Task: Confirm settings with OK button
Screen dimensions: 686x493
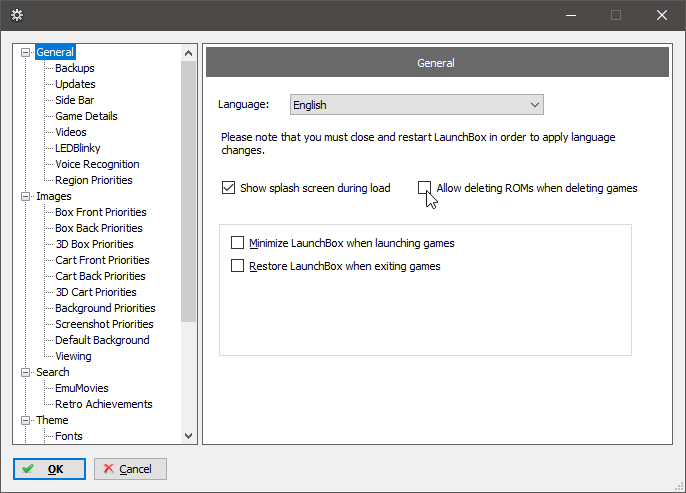Action: coord(49,469)
